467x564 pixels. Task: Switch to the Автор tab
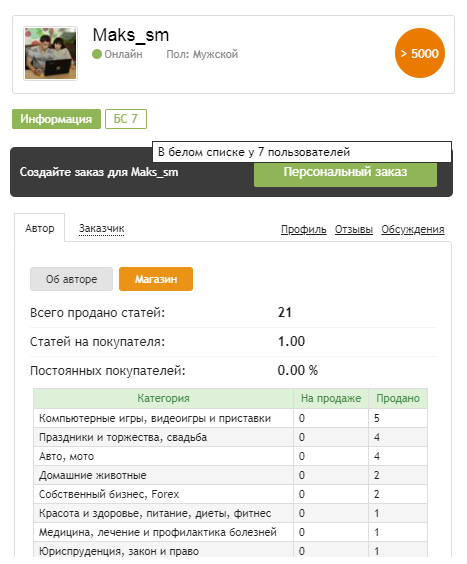40,228
